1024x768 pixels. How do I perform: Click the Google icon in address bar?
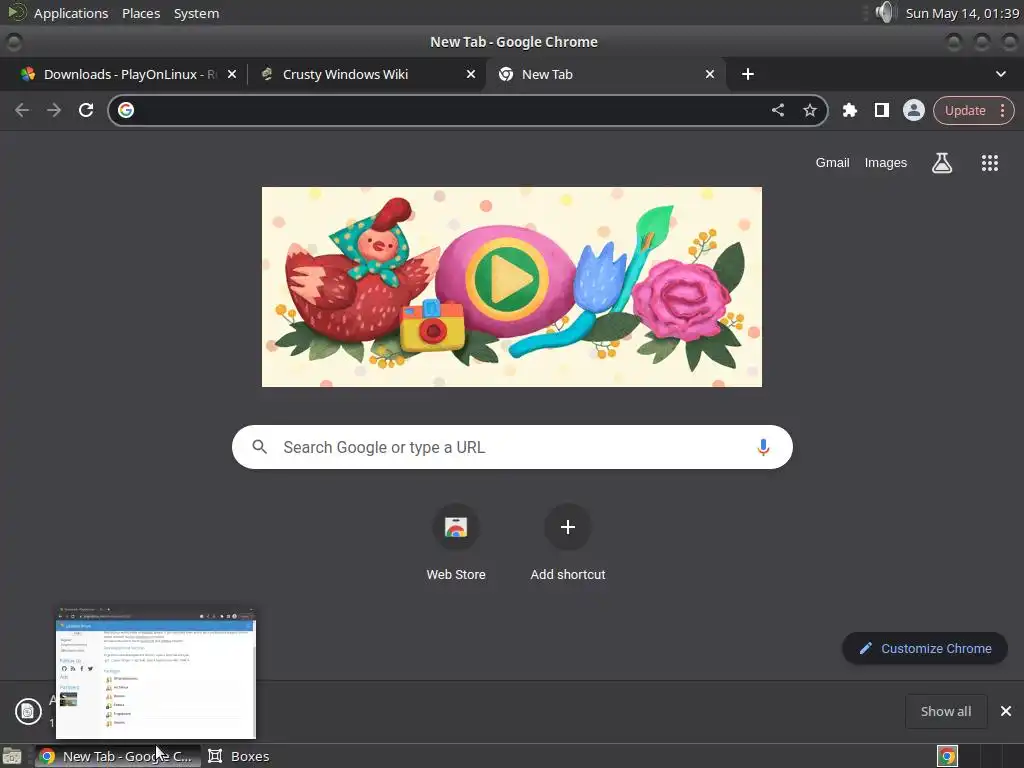[x=126, y=110]
